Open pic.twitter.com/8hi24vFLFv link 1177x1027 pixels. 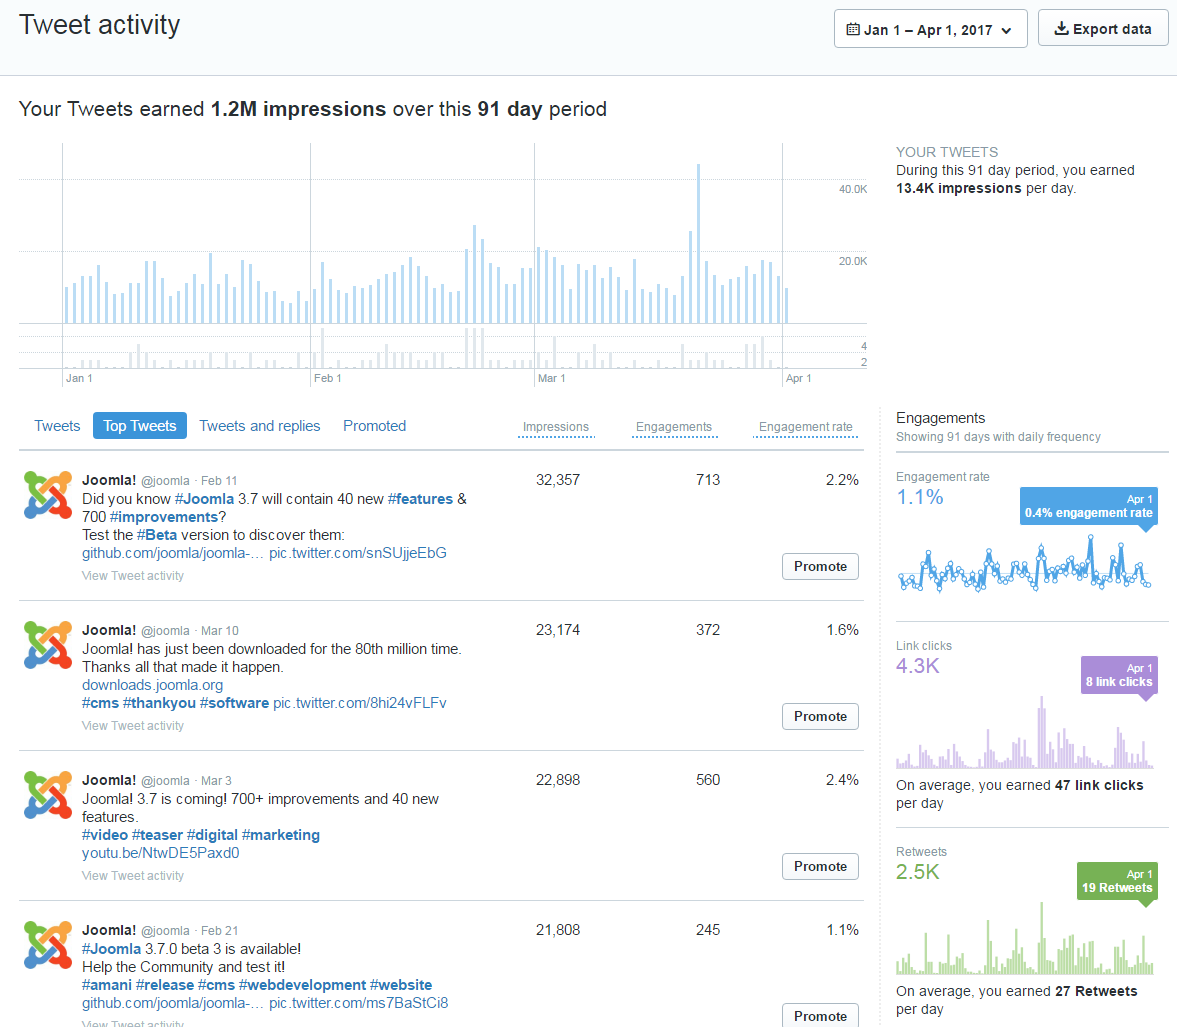point(360,703)
